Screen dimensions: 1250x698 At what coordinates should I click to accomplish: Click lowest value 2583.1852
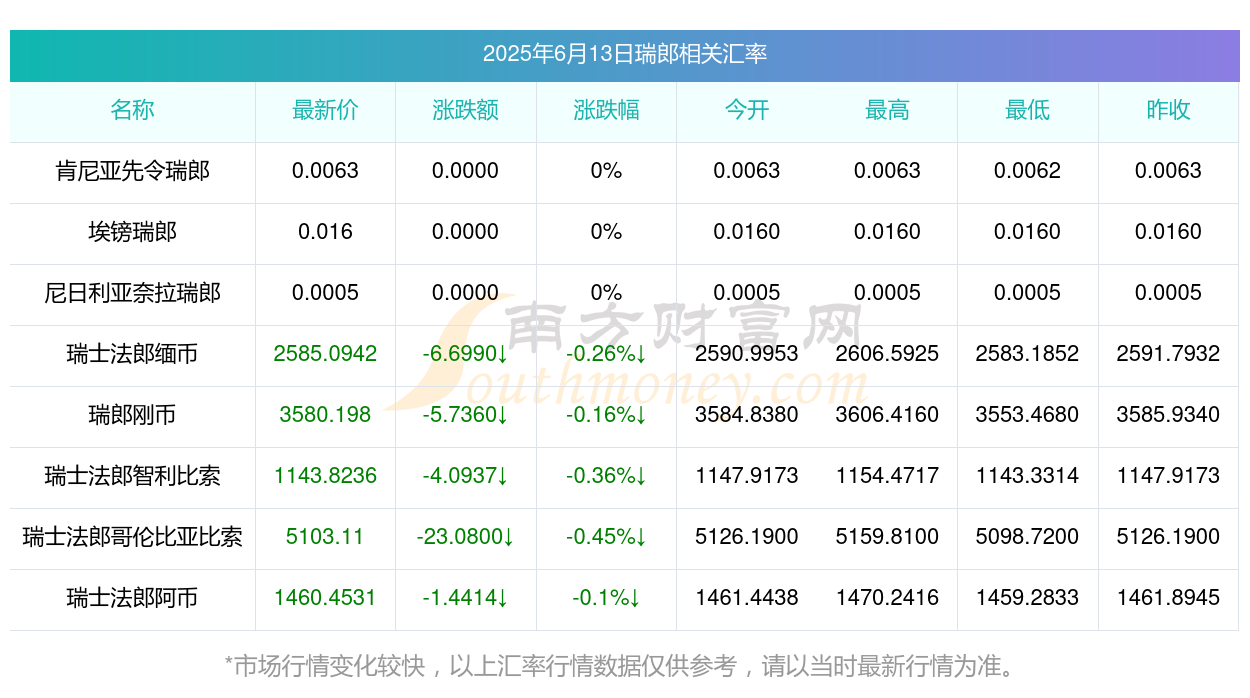(1028, 354)
